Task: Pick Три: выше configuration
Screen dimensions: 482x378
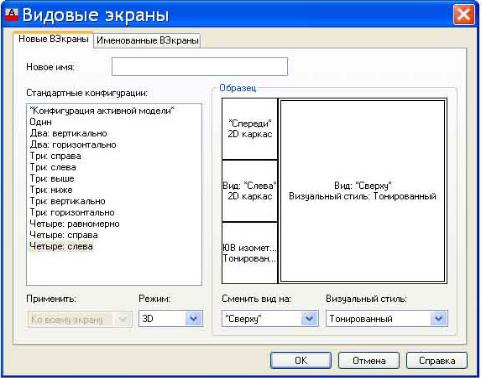Action: 52,179
